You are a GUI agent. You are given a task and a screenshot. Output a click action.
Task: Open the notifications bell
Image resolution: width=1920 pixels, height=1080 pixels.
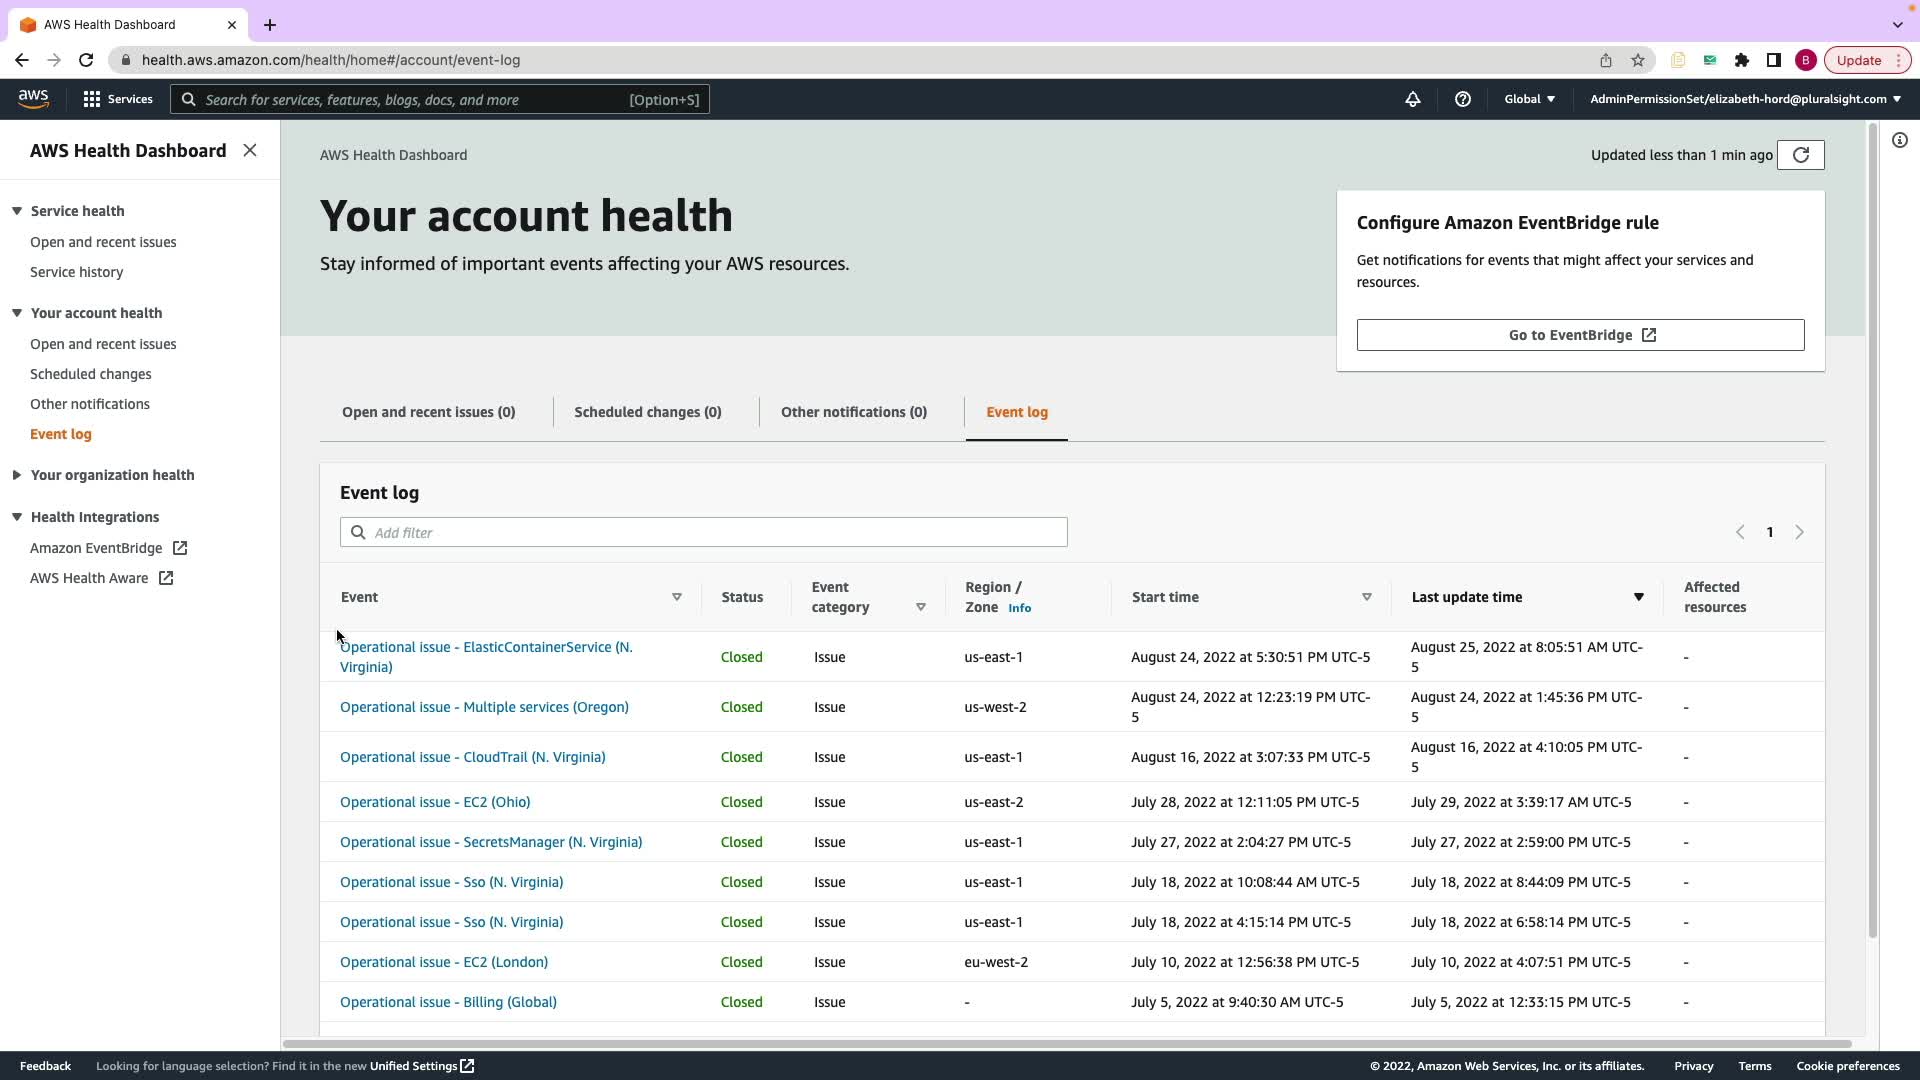click(x=1412, y=99)
